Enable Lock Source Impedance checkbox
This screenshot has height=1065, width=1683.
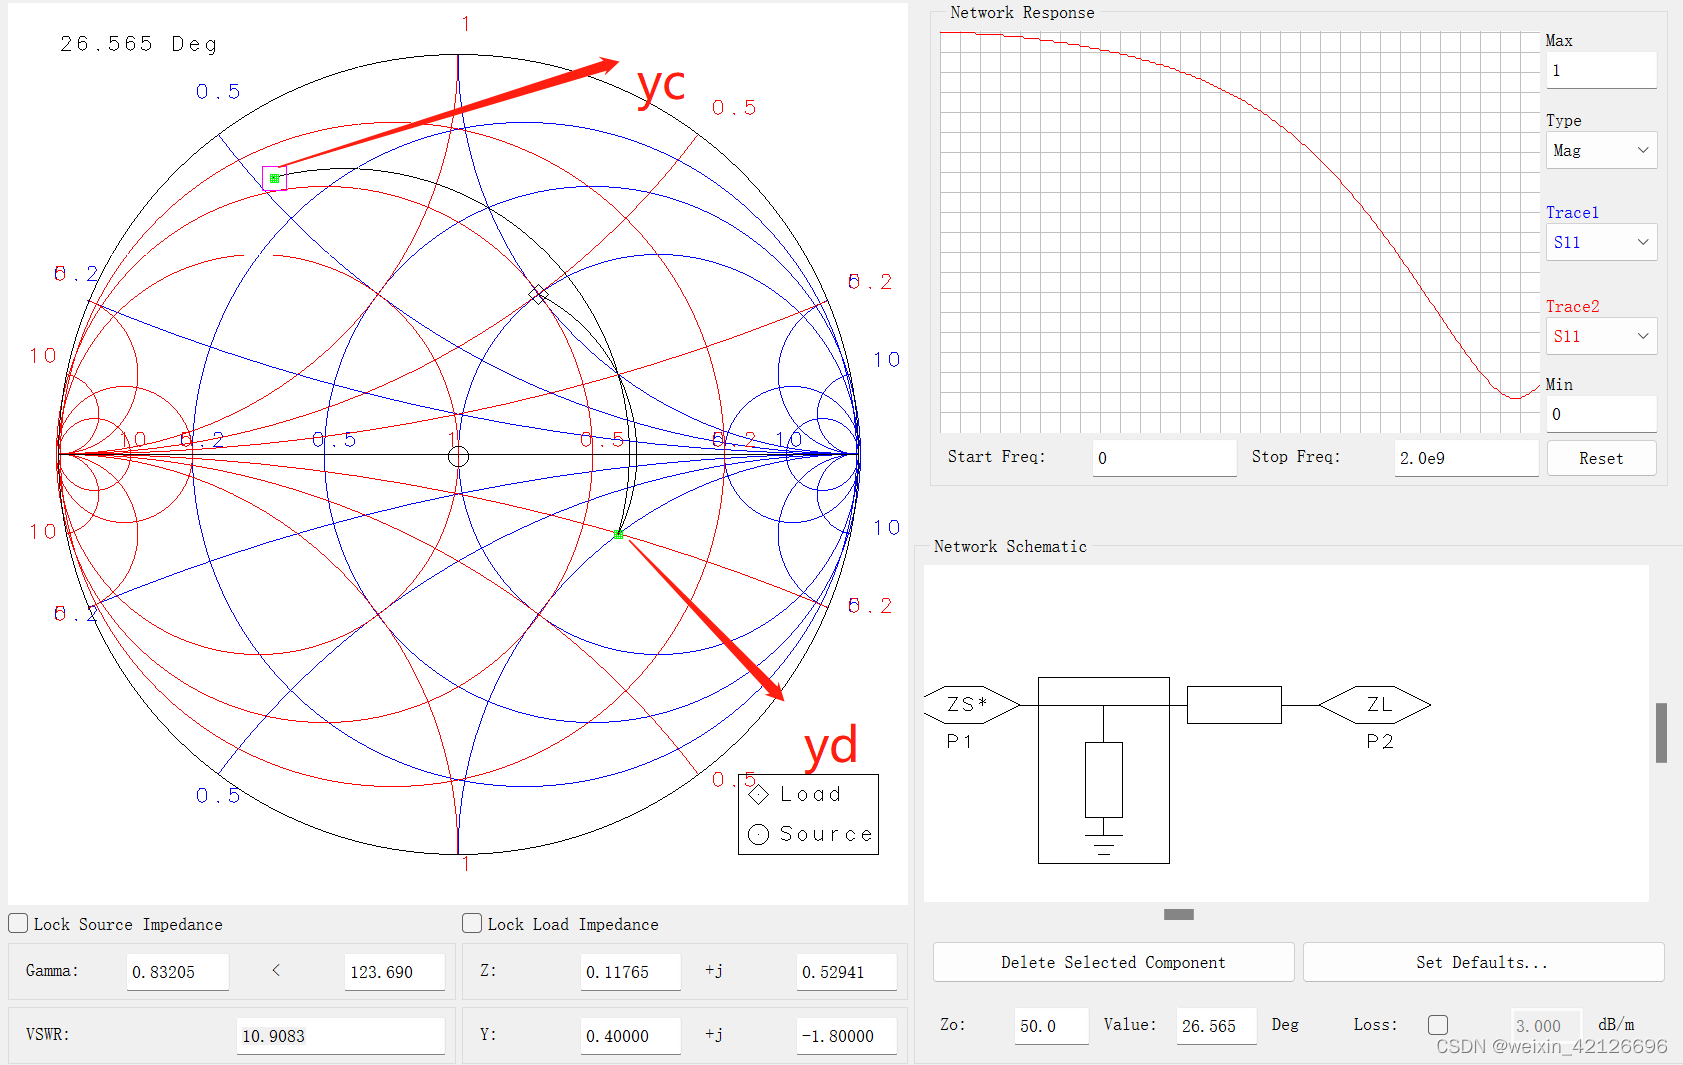click(x=18, y=923)
